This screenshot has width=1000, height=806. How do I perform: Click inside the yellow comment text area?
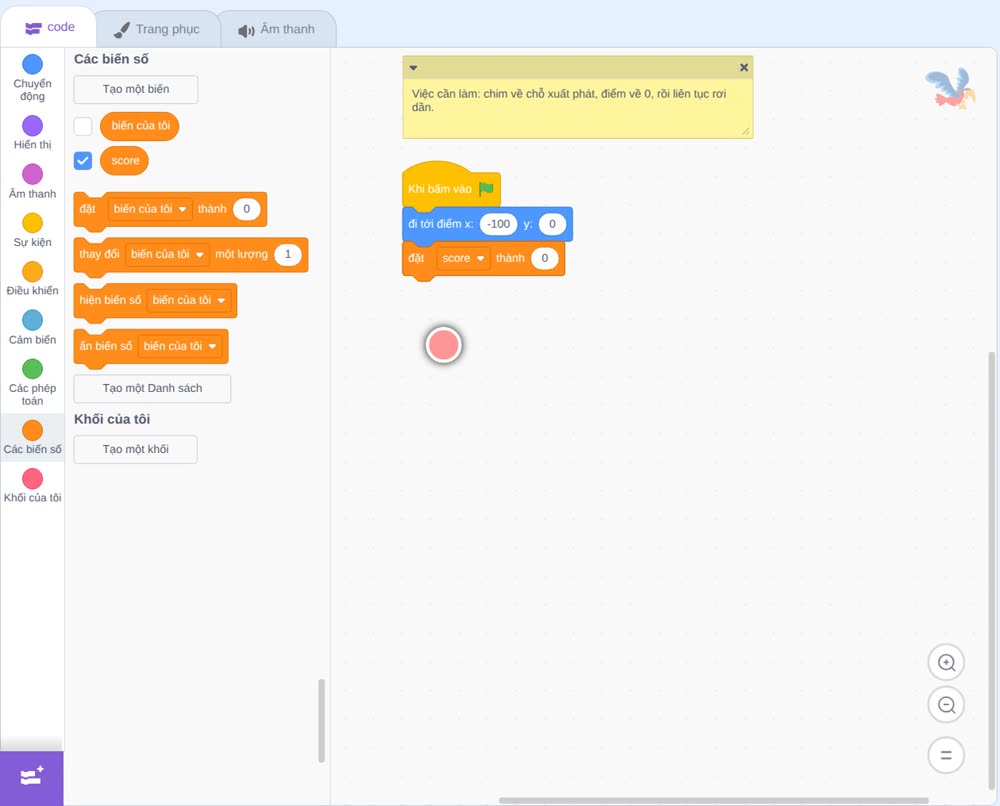coord(577,107)
